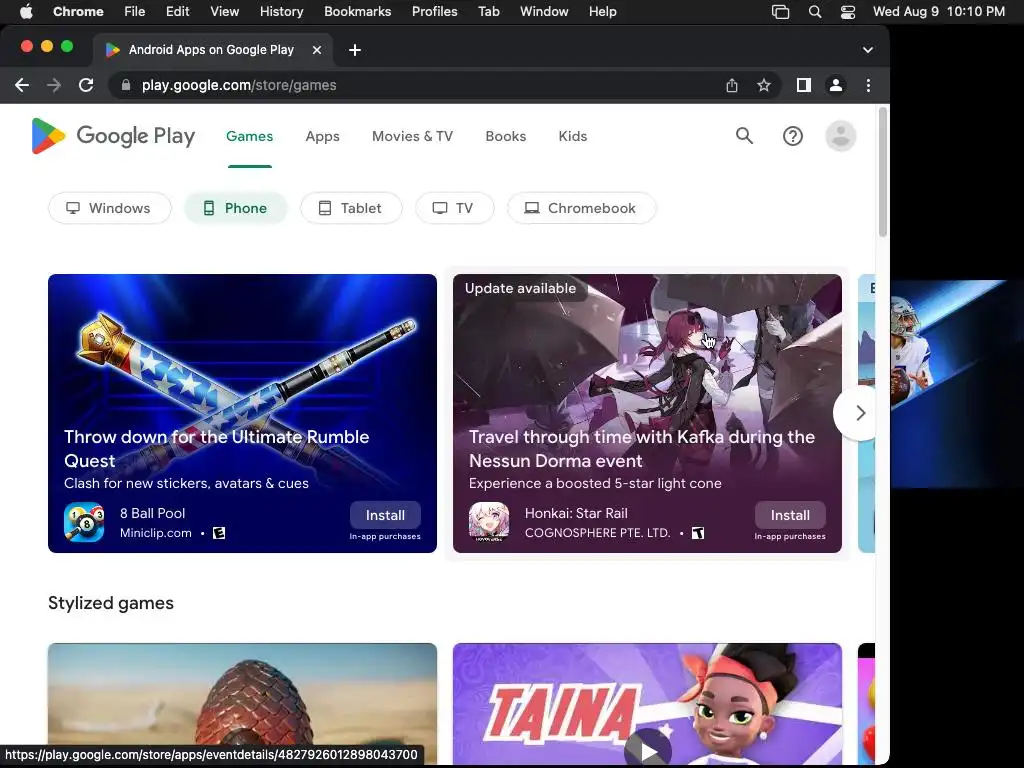Open the Bookmarks menu
1024x768 pixels.
coord(358,11)
